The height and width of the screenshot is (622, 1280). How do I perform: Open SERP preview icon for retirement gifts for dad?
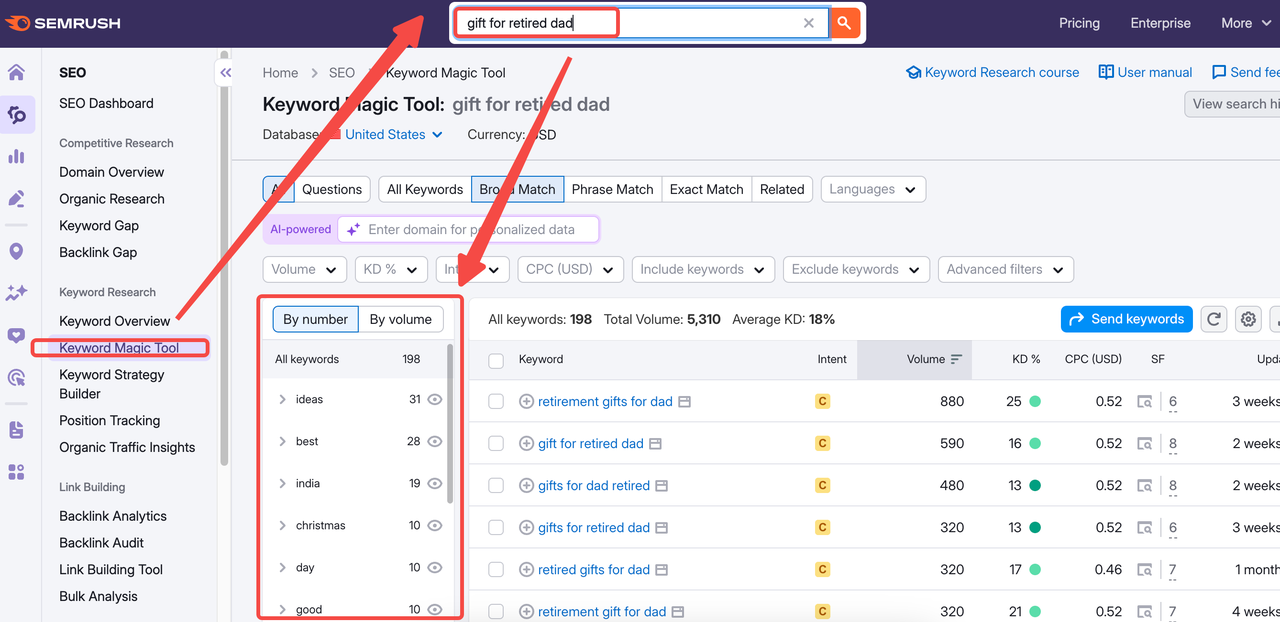tap(684, 401)
